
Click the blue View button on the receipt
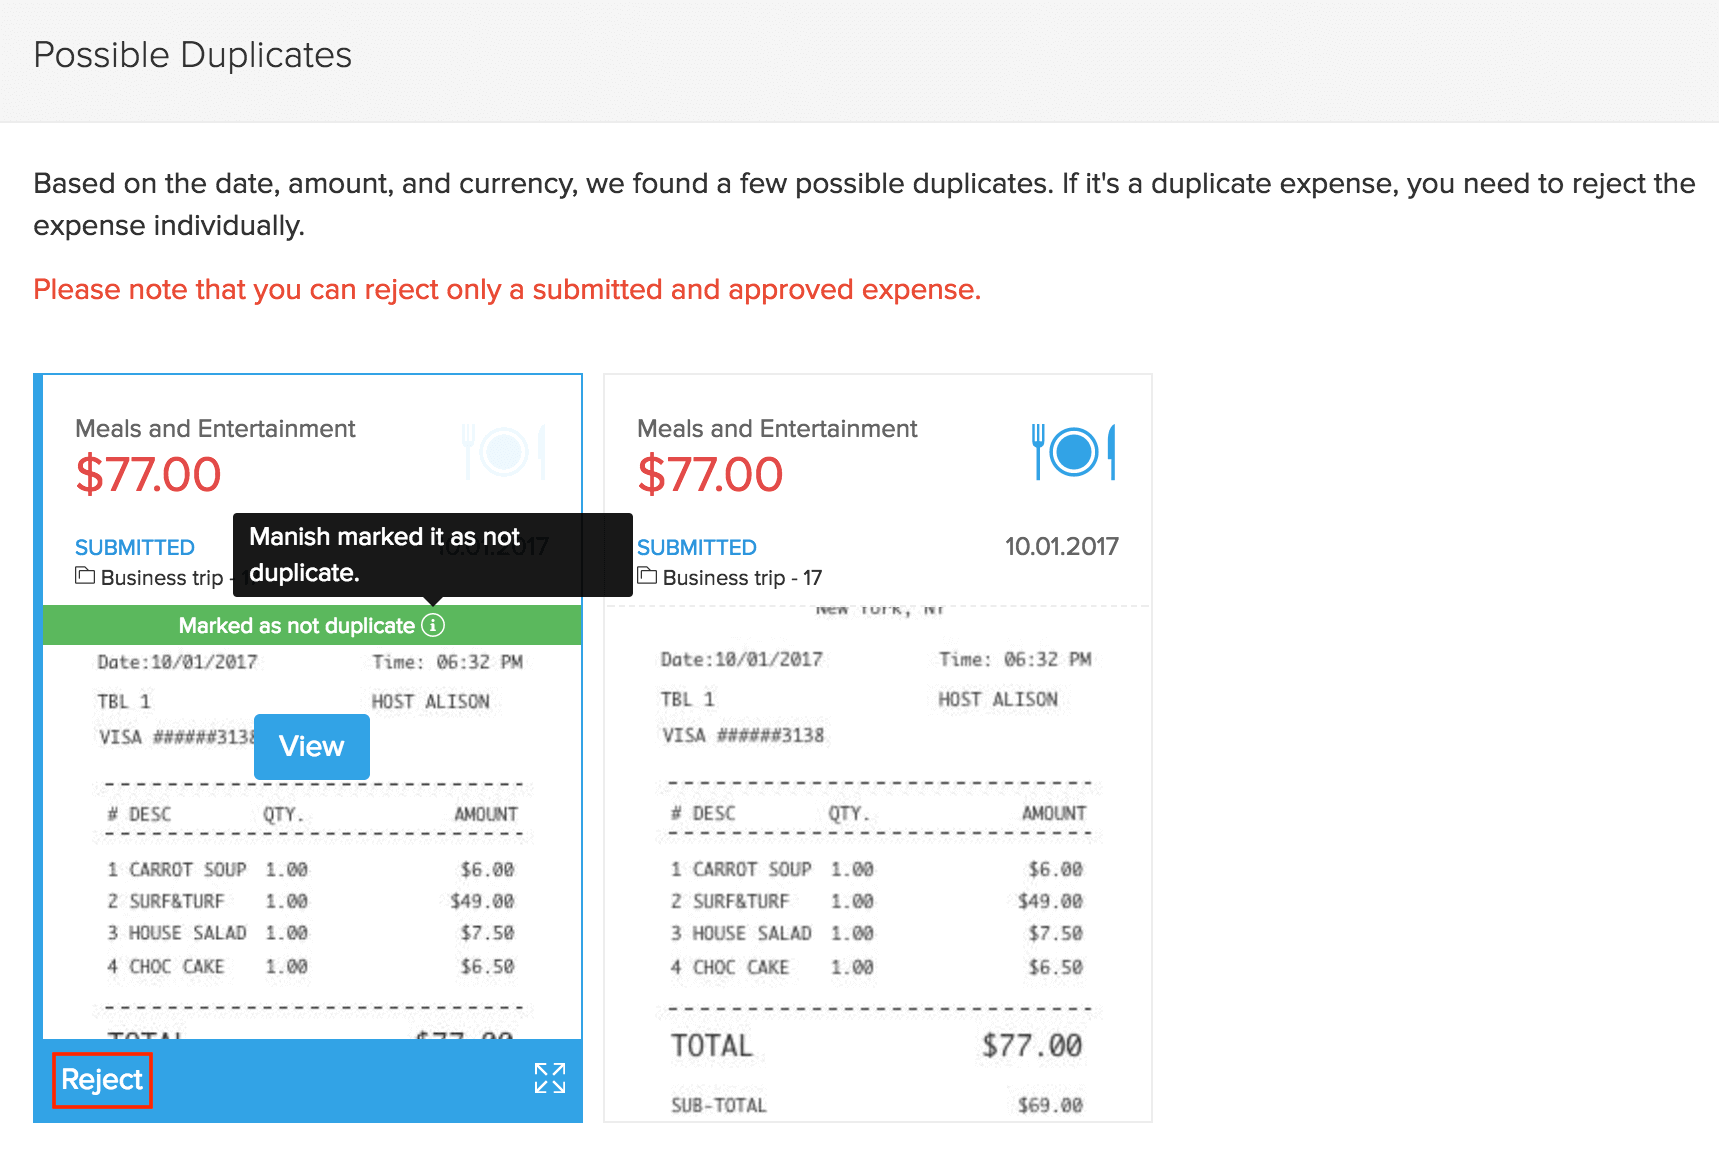tap(311, 746)
